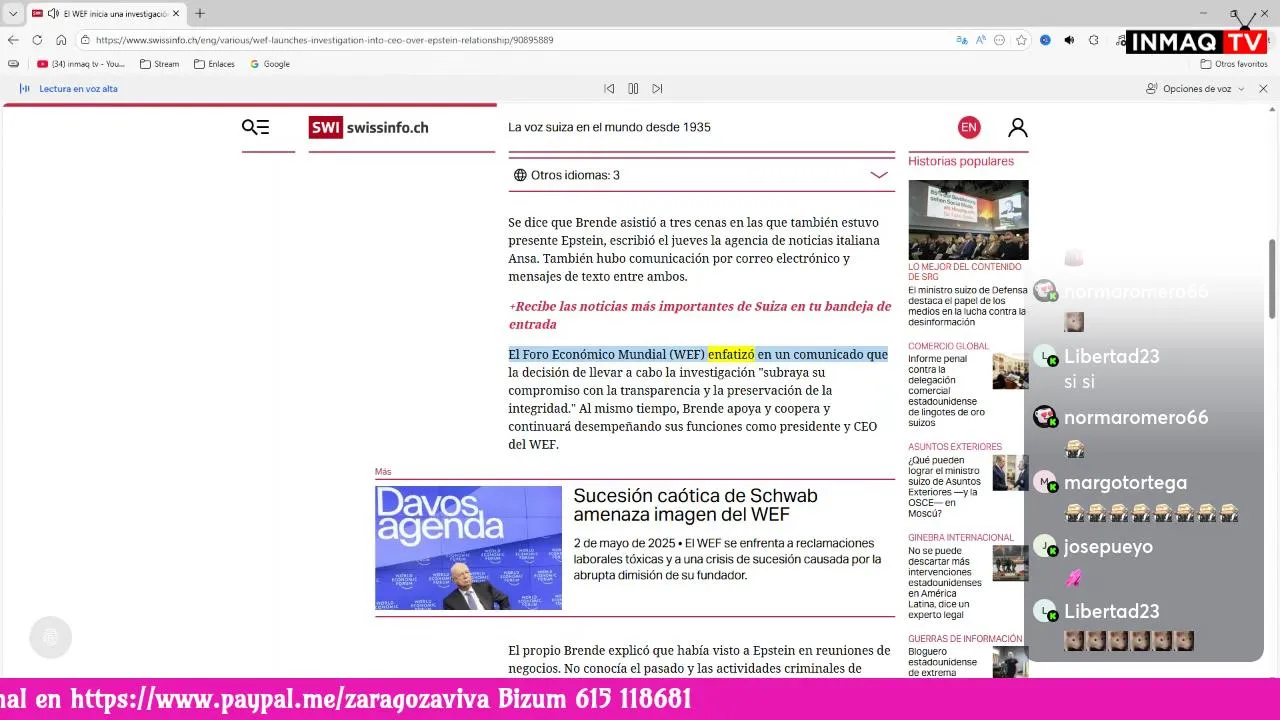Open 'Sucesión caótica de Schwab' headline
The image size is (1280, 720).
(x=695, y=505)
